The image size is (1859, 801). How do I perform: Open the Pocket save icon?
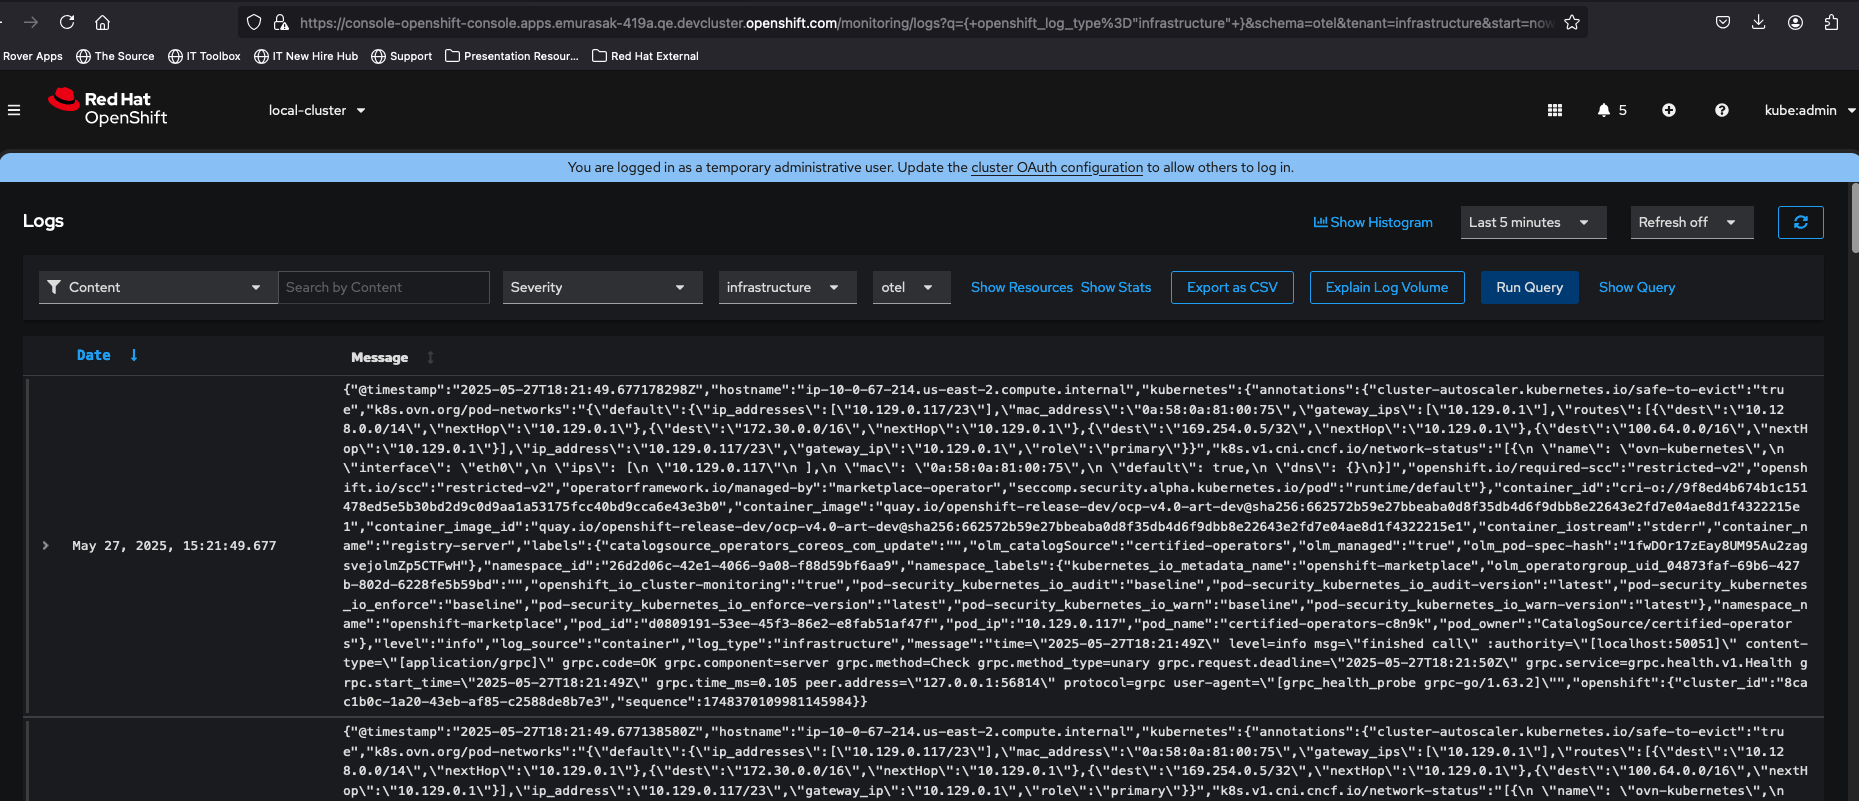pos(1723,22)
